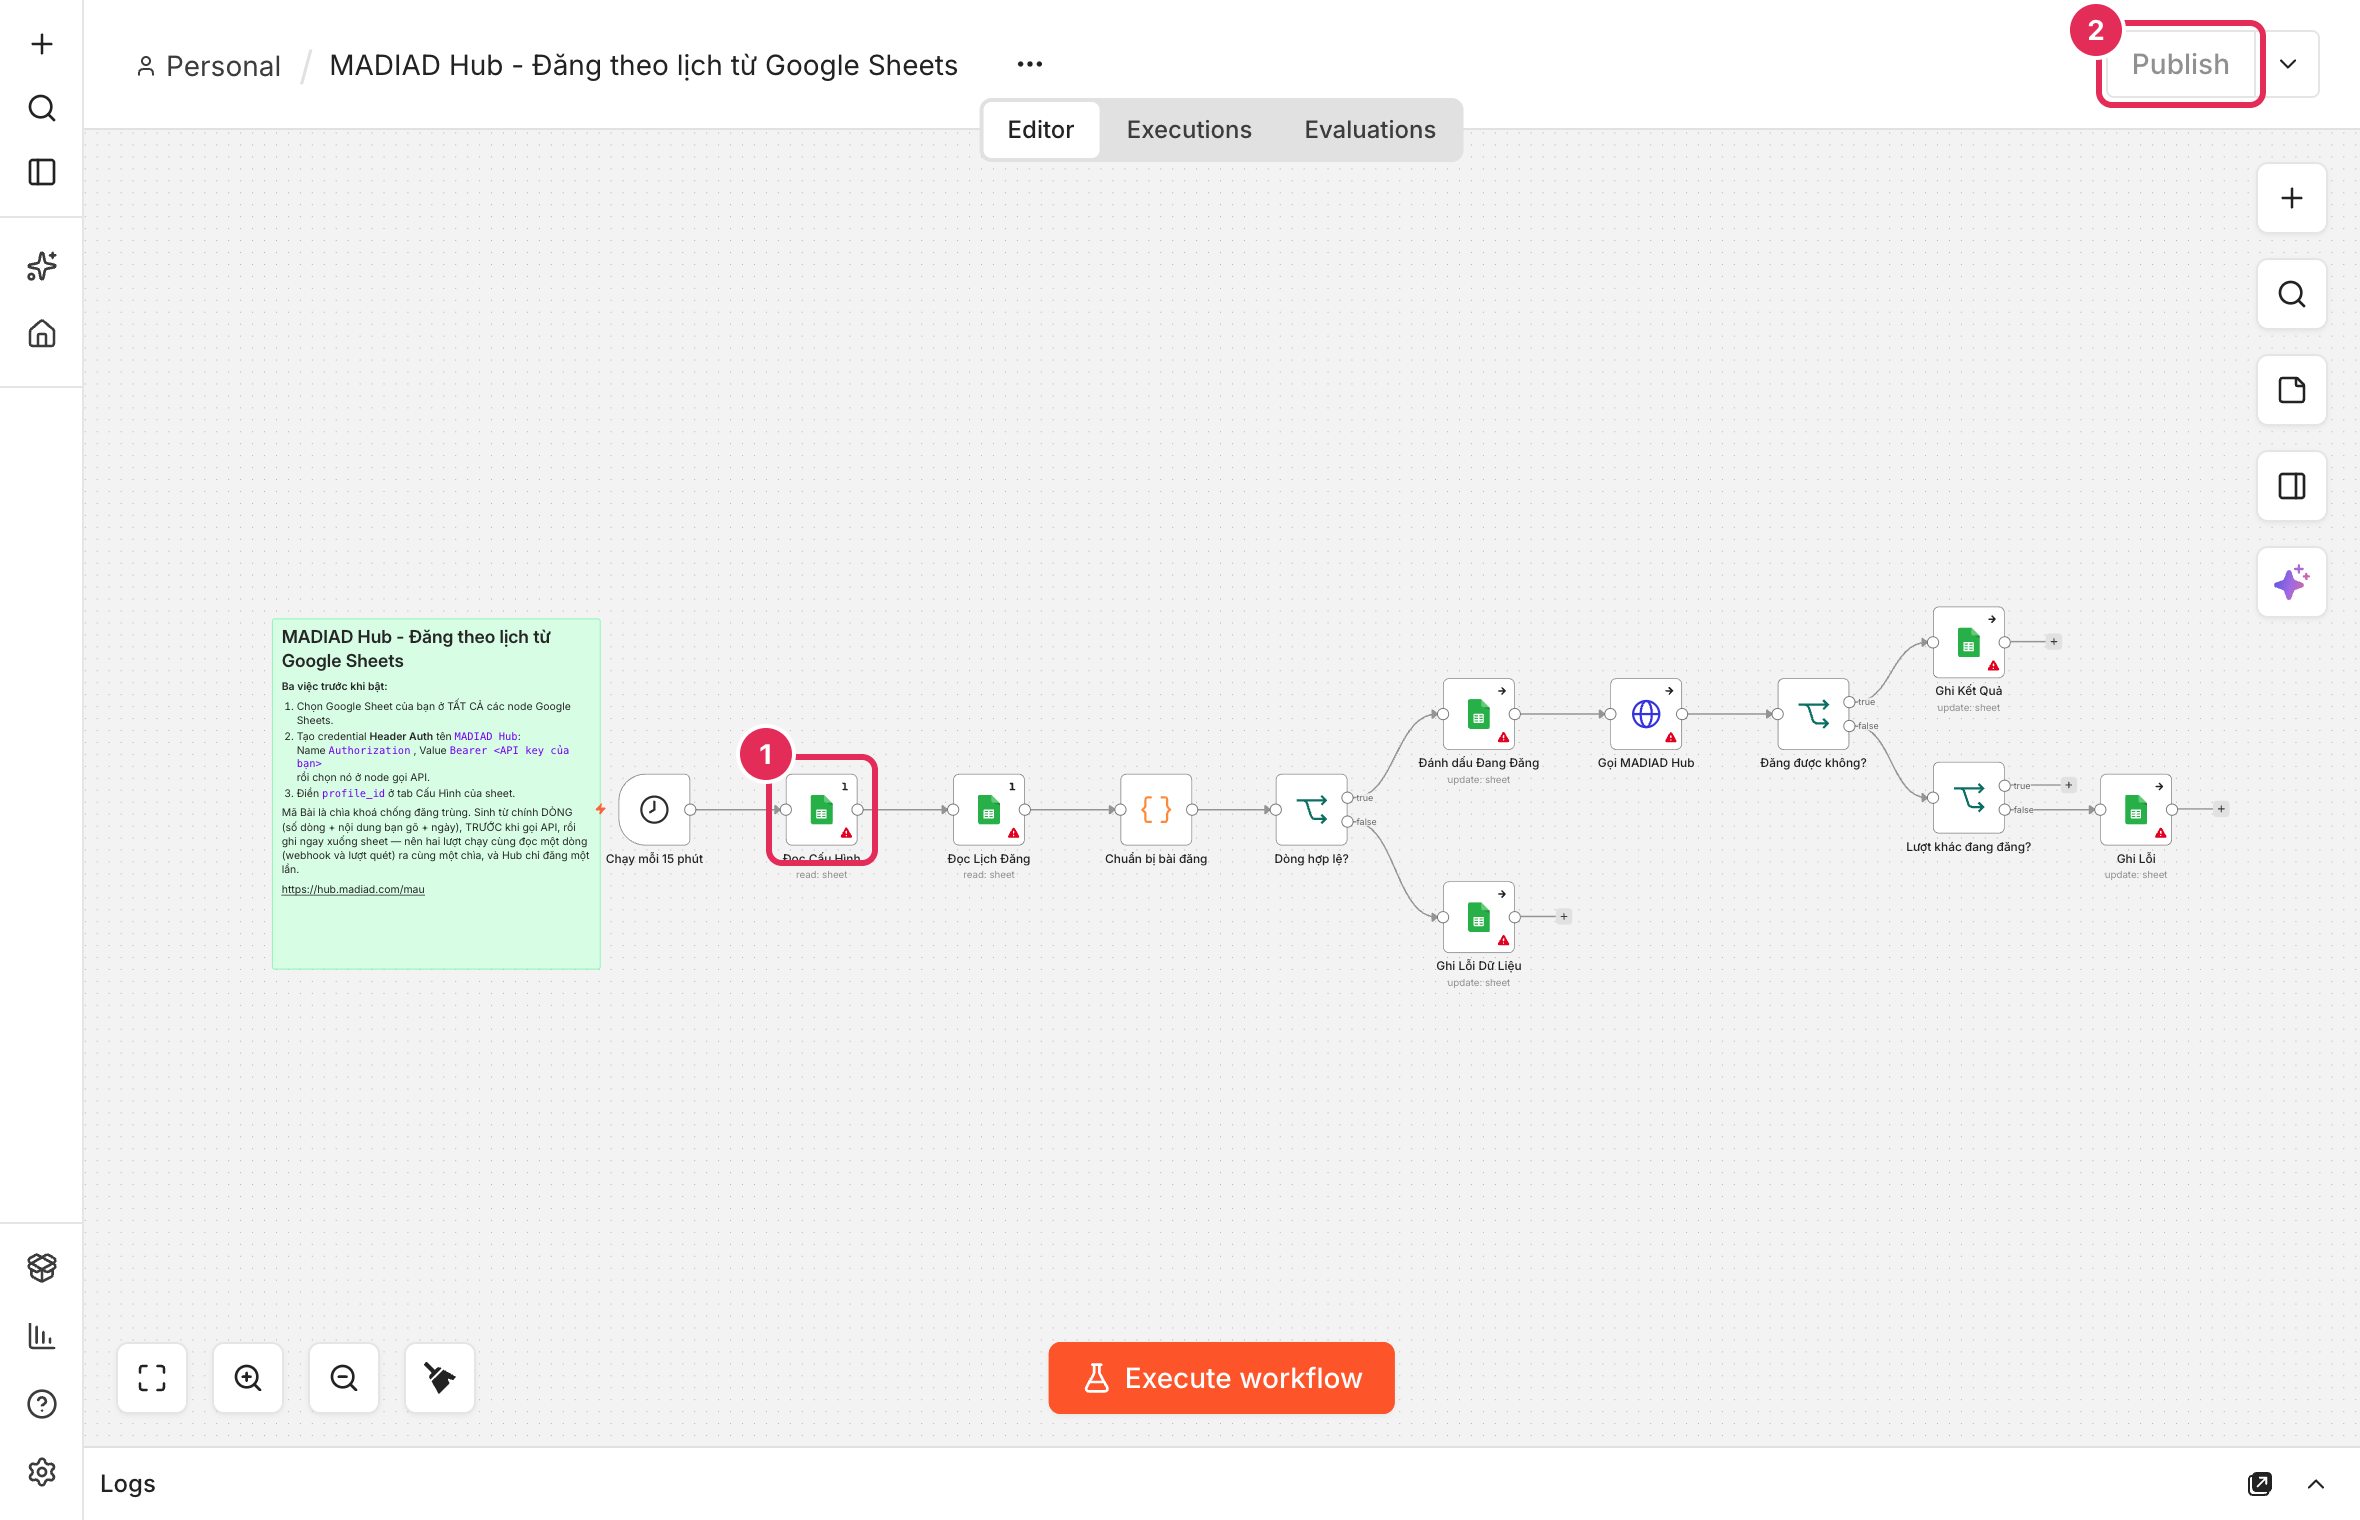Zoom out on the canvas
2360x1520 pixels.
point(344,1378)
